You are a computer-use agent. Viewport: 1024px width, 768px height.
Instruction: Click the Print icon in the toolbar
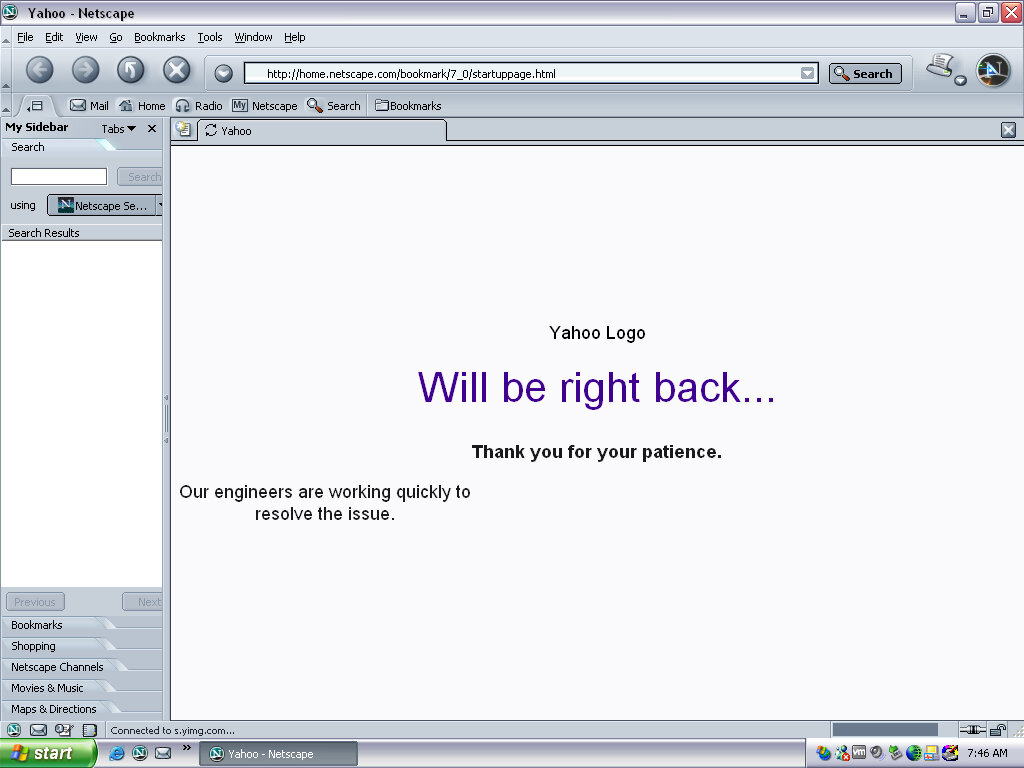point(939,67)
